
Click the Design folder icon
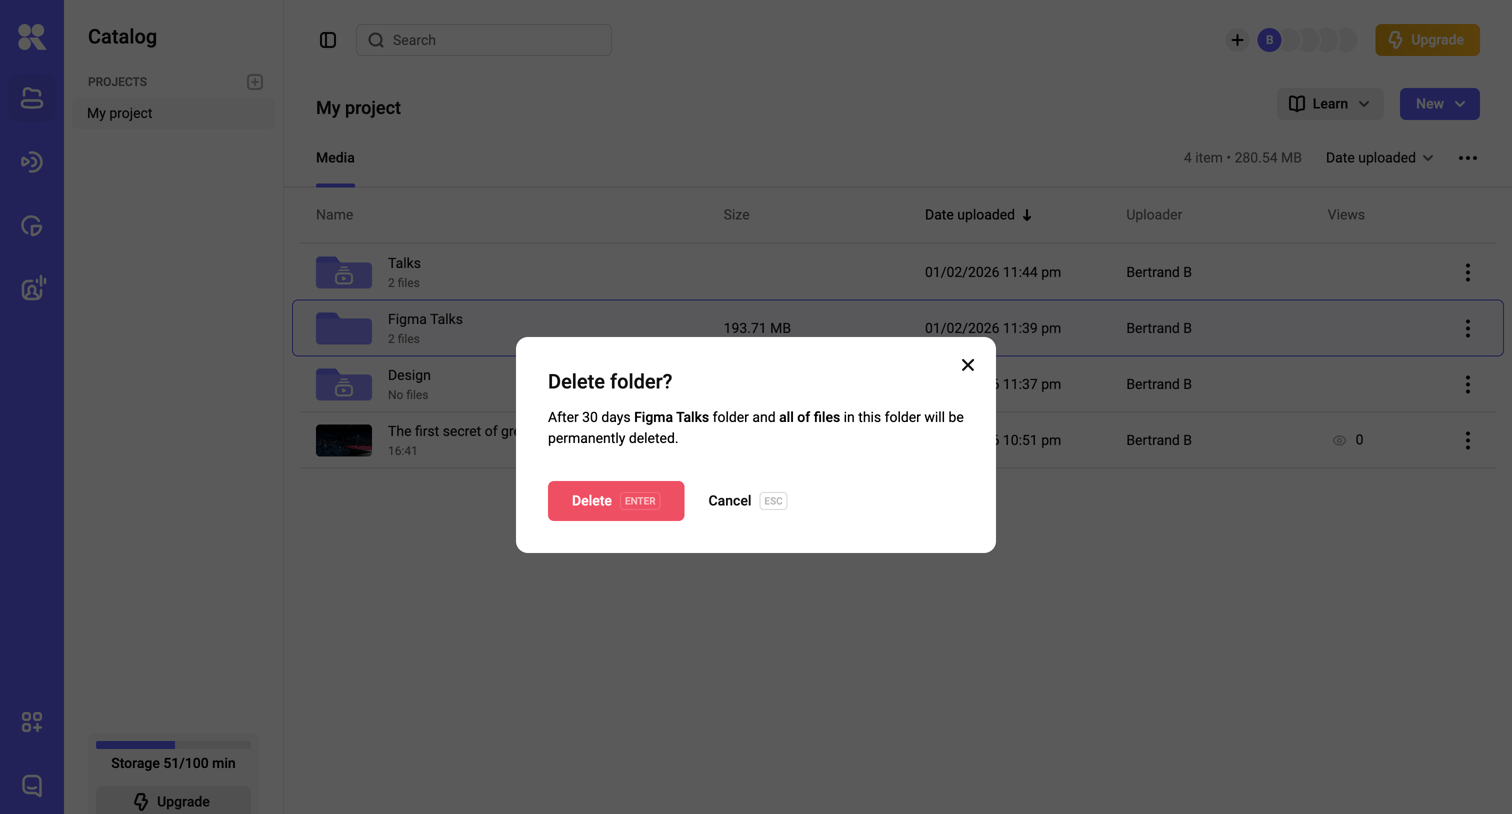click(x=344, y=384)
